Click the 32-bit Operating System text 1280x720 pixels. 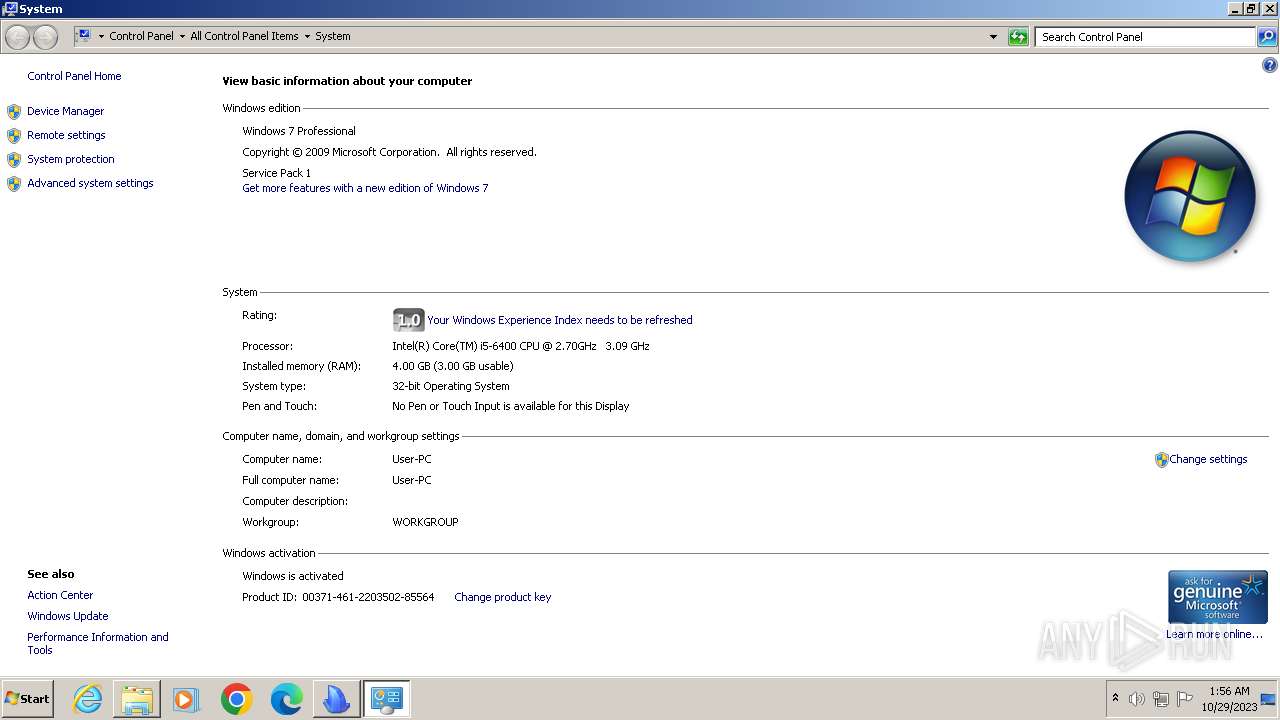pos(451,386)
